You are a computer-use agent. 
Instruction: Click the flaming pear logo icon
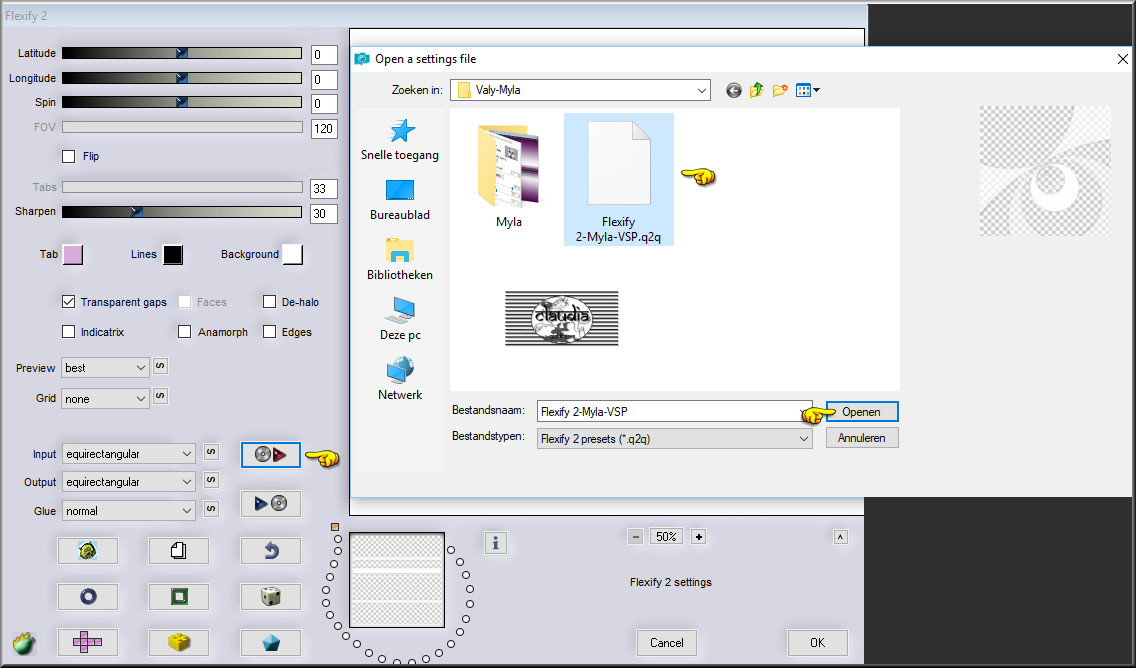tap(24, 643)
